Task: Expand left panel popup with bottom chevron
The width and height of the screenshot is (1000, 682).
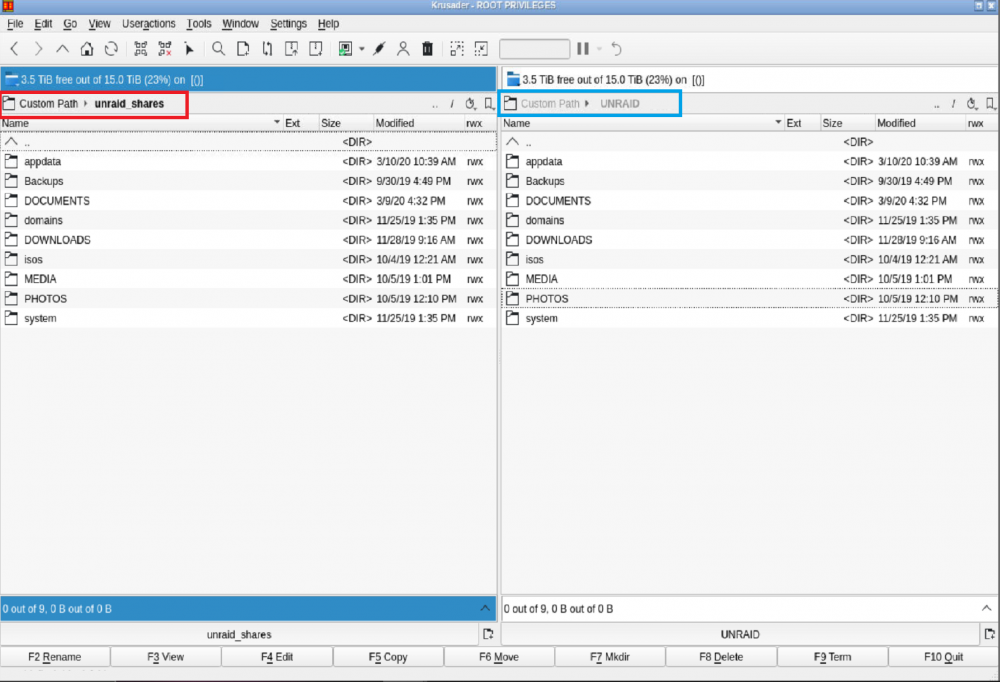Action: [485, 608]
